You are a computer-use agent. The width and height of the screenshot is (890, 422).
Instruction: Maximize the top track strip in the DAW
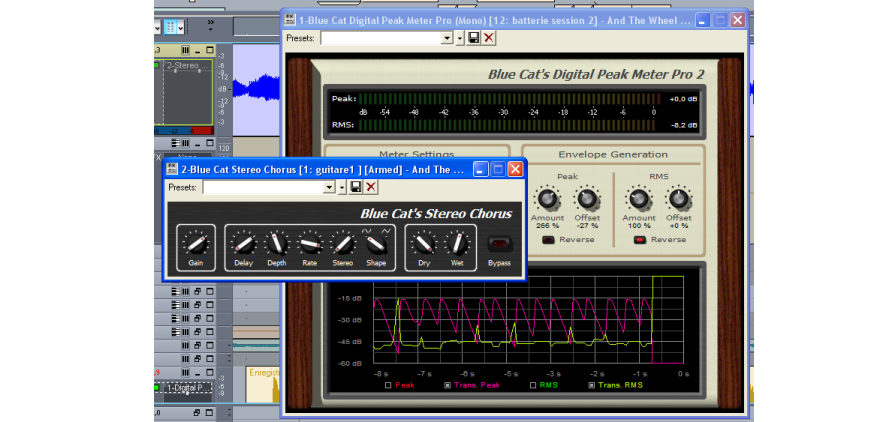pyautogui.click(x=210, y=50)
